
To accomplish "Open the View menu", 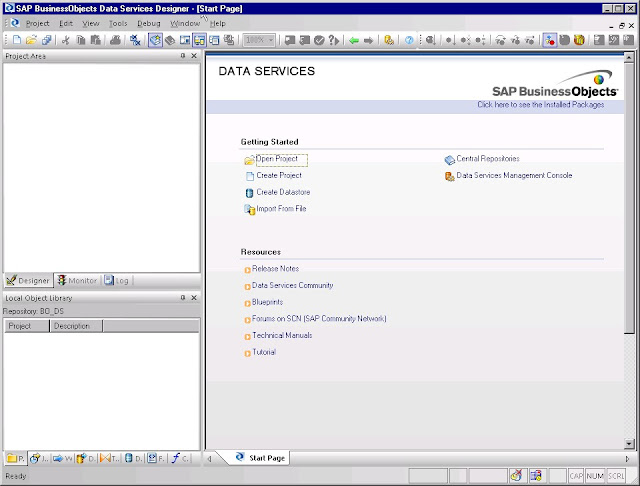I will (x=91, y=24).
